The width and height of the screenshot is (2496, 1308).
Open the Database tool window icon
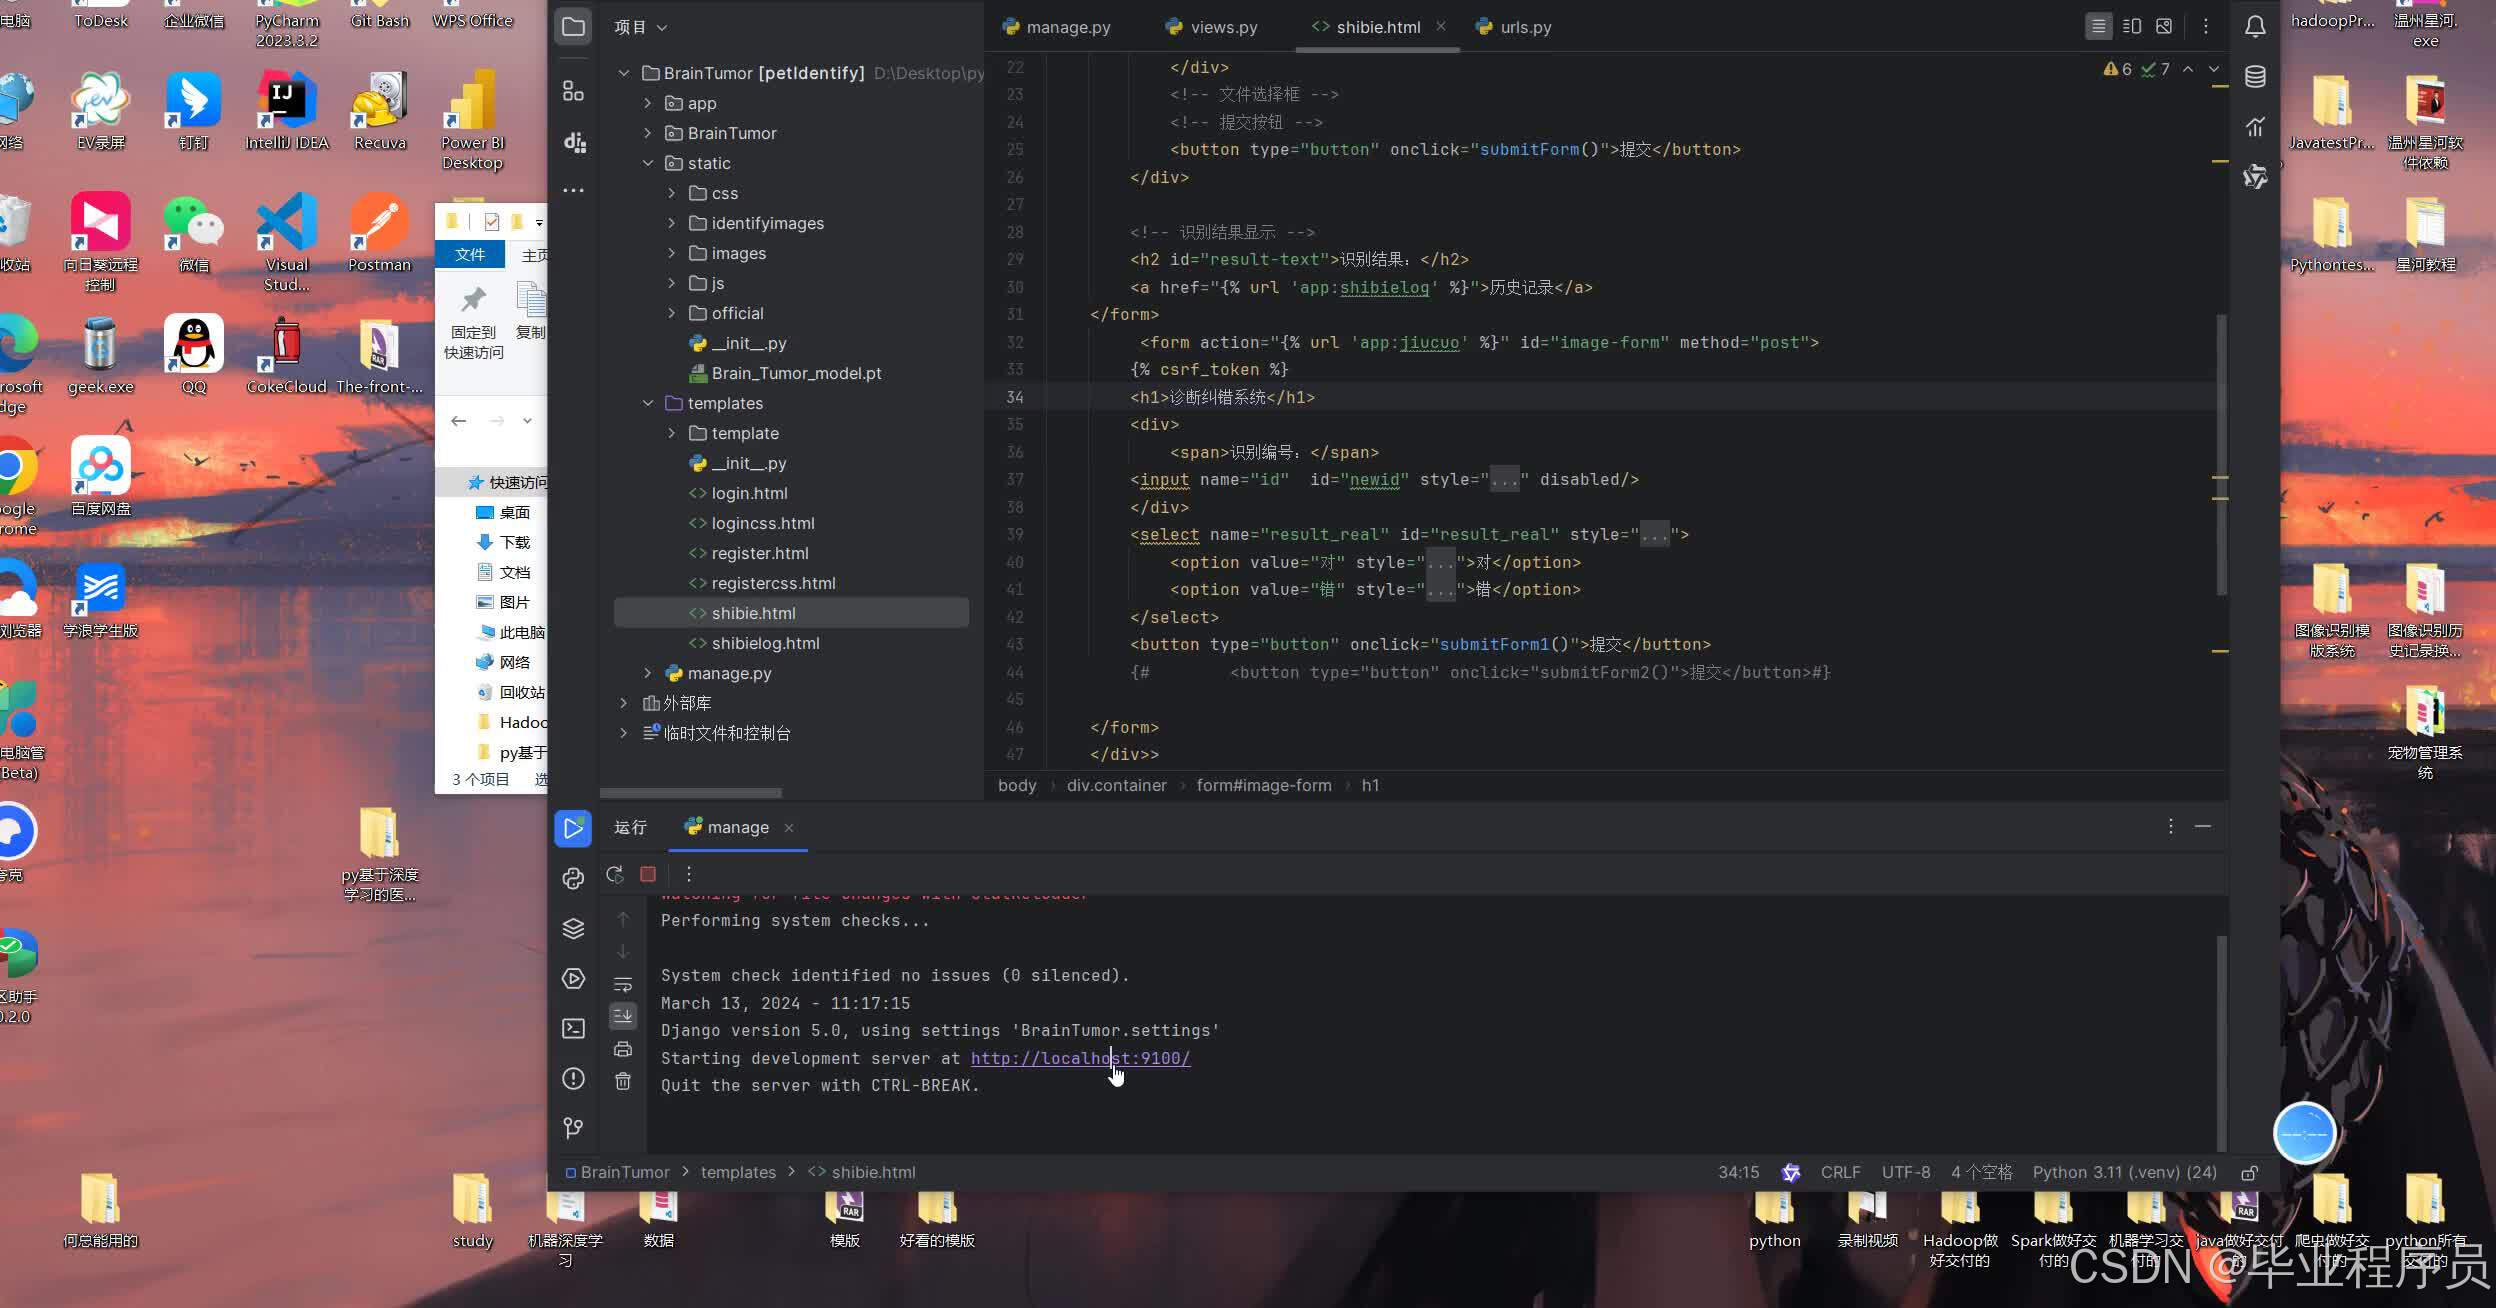click(2255, 77)
